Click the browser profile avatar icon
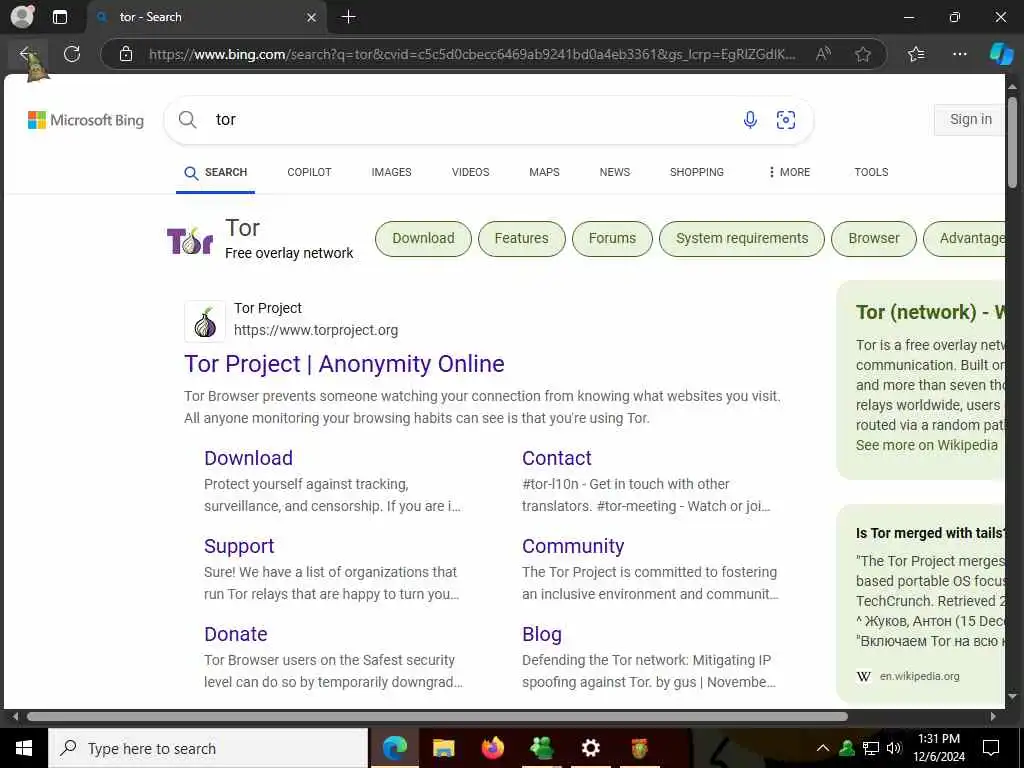 click(x=22, y=16)
